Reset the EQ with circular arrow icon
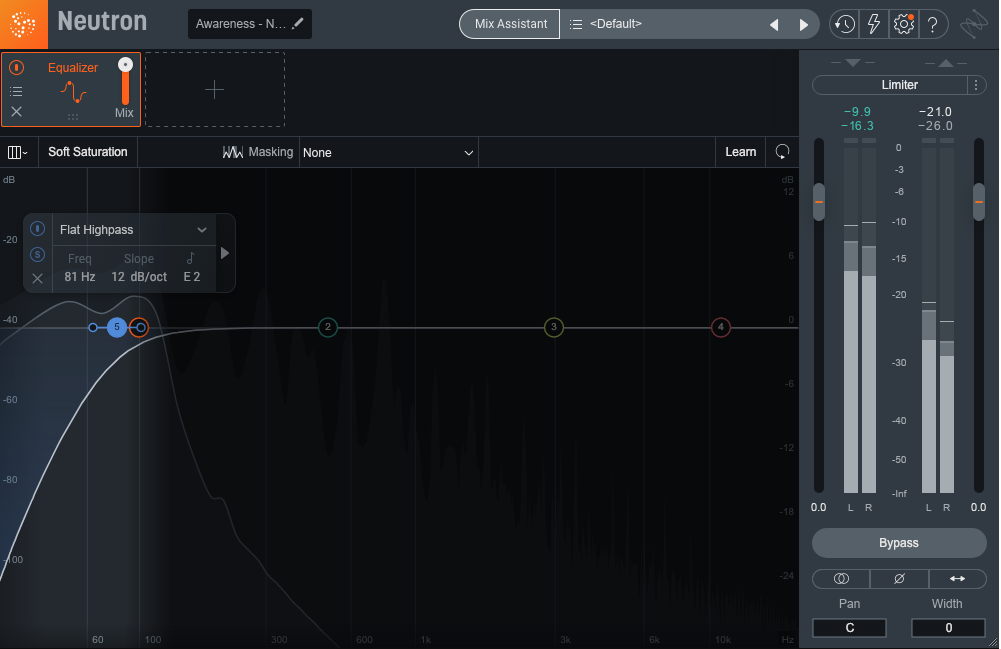Image resolution: width=1001 pixels, height=649 pixels. (x=782, y=152)
